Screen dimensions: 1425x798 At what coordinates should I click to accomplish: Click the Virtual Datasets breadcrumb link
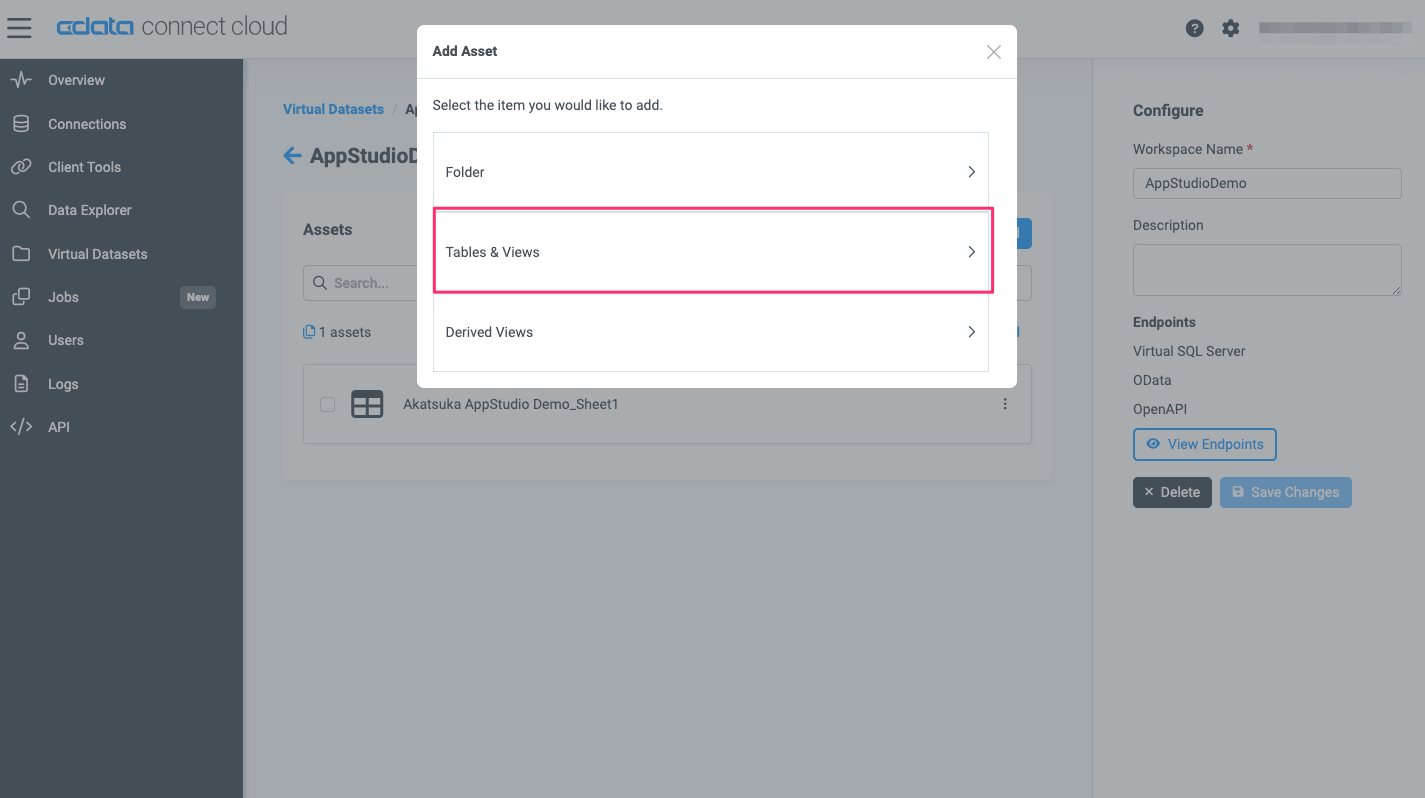333,109
